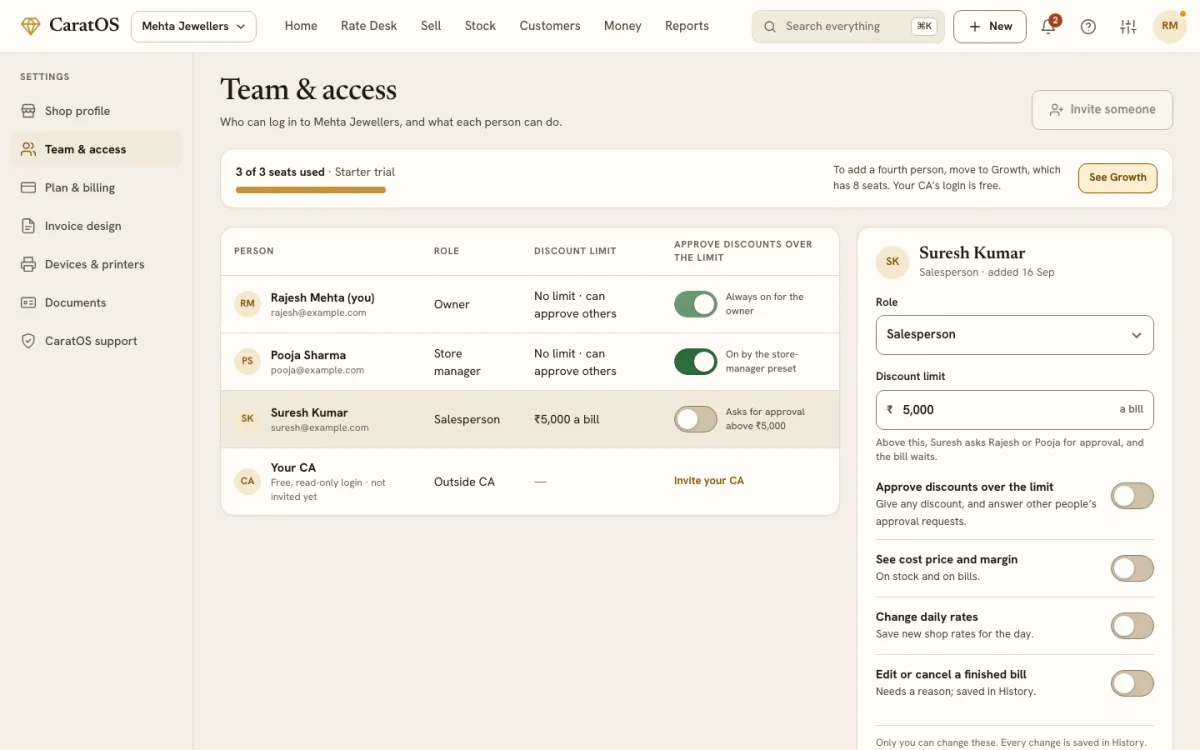
Task: Click the Search everything box
Action: [848, 27]
